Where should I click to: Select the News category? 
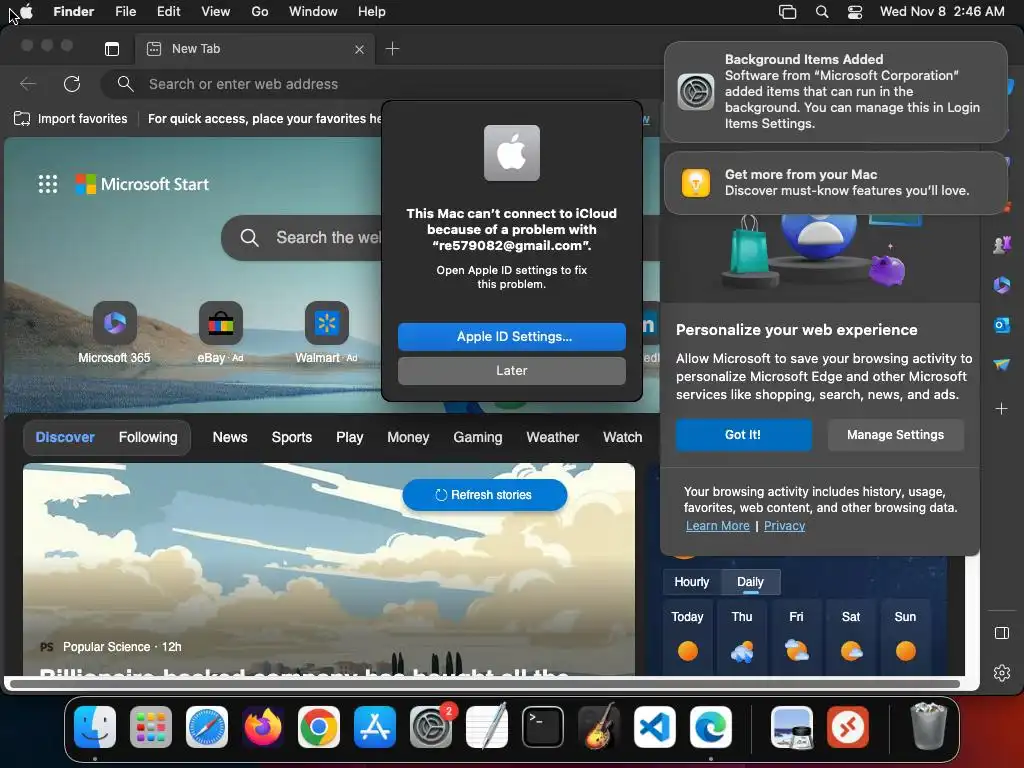pyautogui.click(x=230, y=437)
